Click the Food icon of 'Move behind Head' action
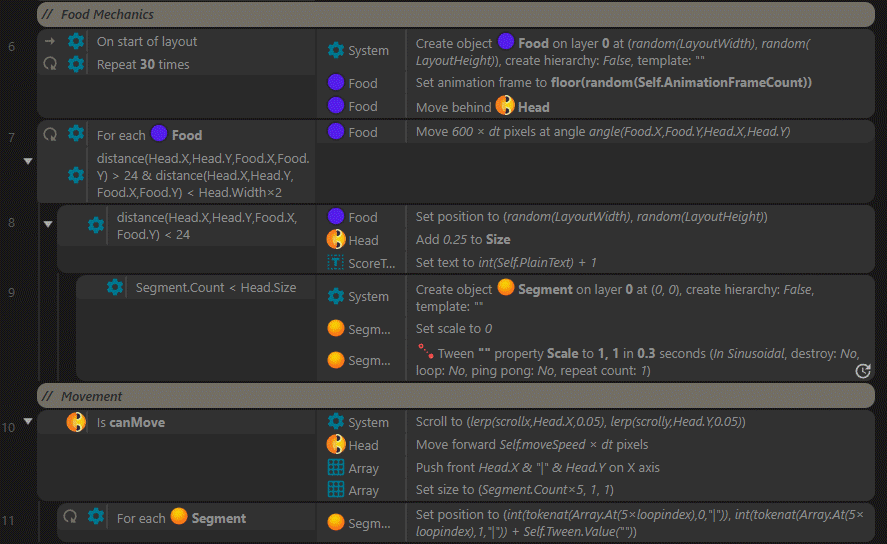This screenshot has width=887, height=544. tap(336, 106)
